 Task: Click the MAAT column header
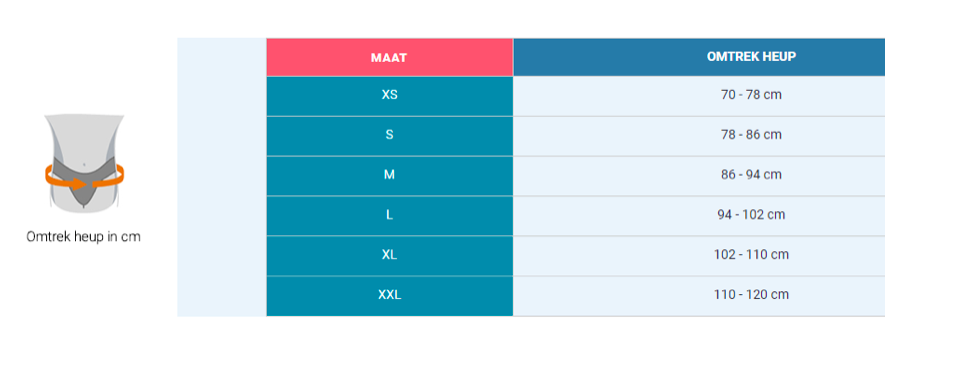389,58
